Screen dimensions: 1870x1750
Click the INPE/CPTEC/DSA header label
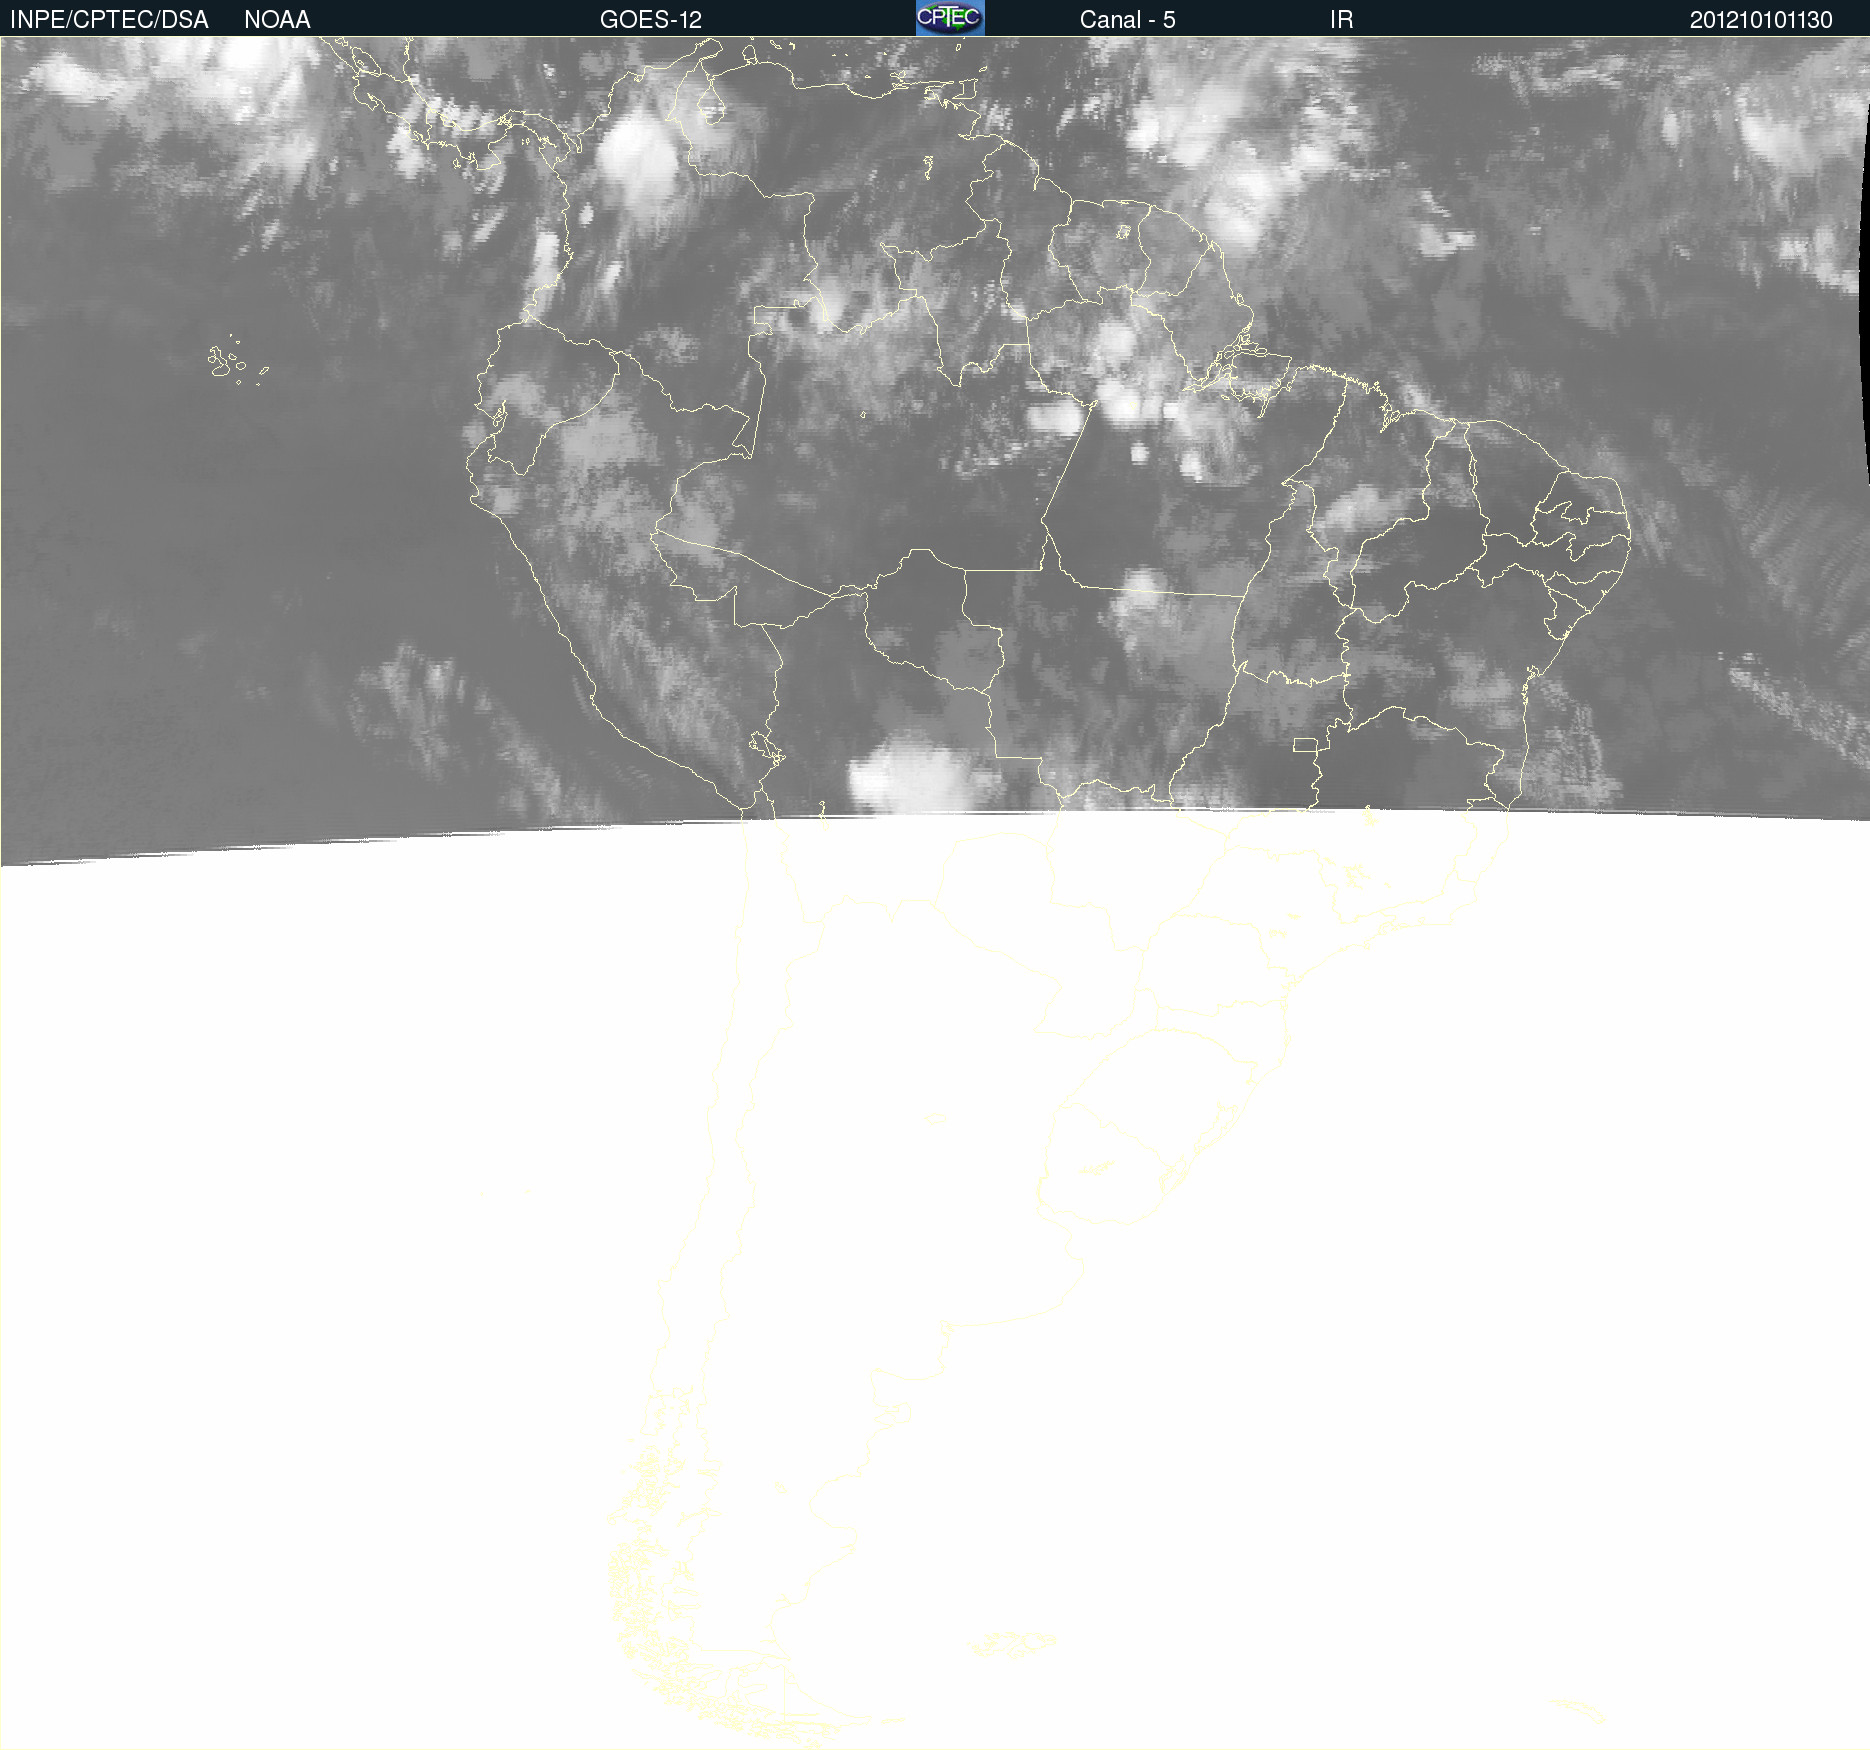109,20
